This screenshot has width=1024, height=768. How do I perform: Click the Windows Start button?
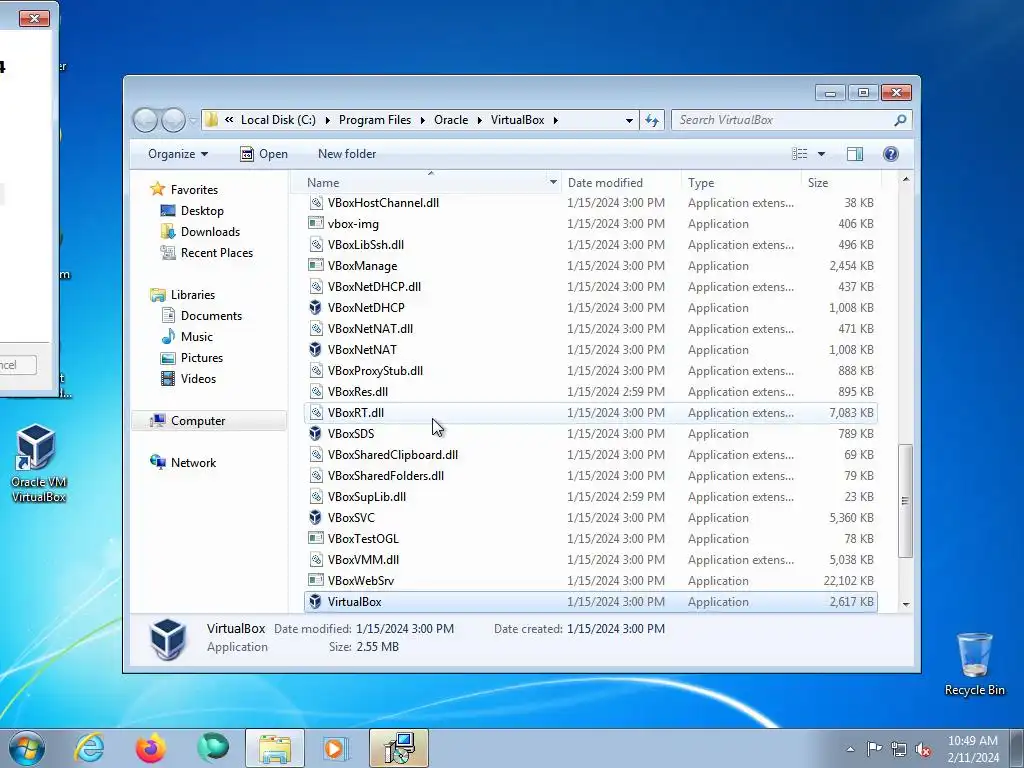click(x=27, y=748)
